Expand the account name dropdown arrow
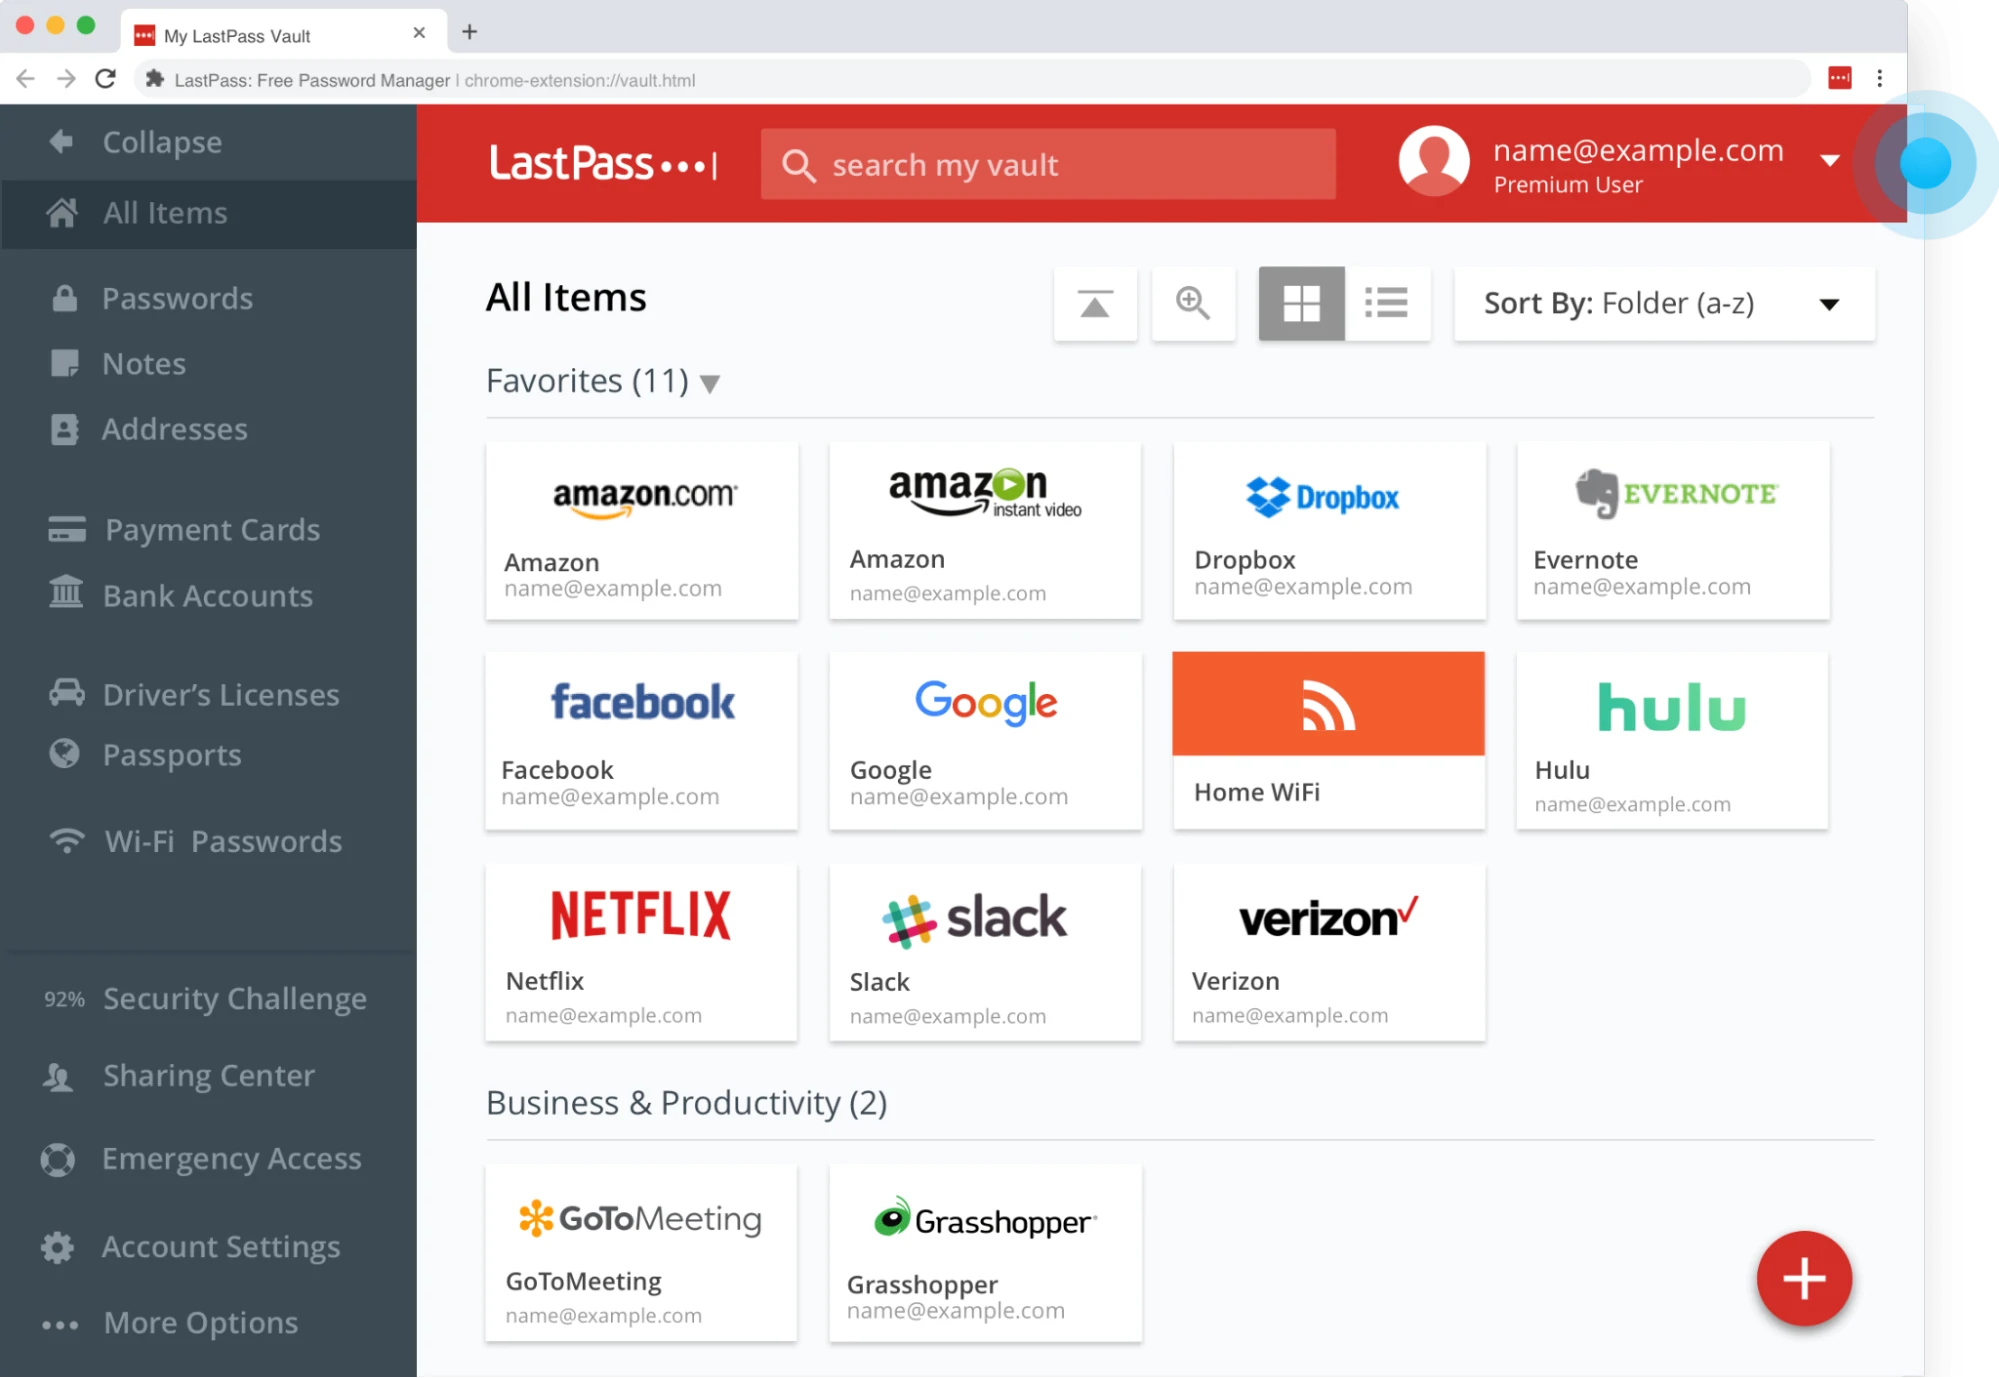Viewport: 1999px width, 1378px height. tap(1829, 163)
